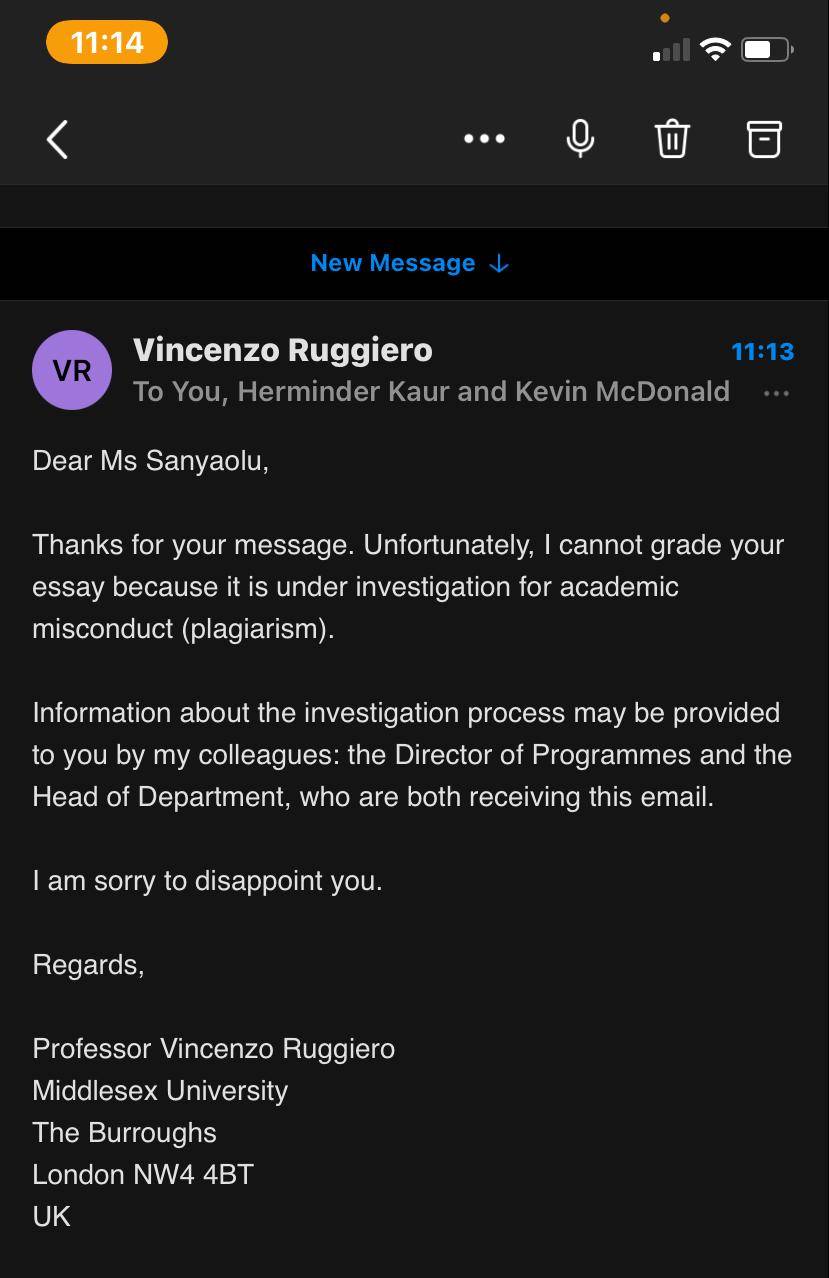Screen dimensions: 829x1278
Task: Tap the orange 11:14 status bar time pill
Action: coord(107,42)
